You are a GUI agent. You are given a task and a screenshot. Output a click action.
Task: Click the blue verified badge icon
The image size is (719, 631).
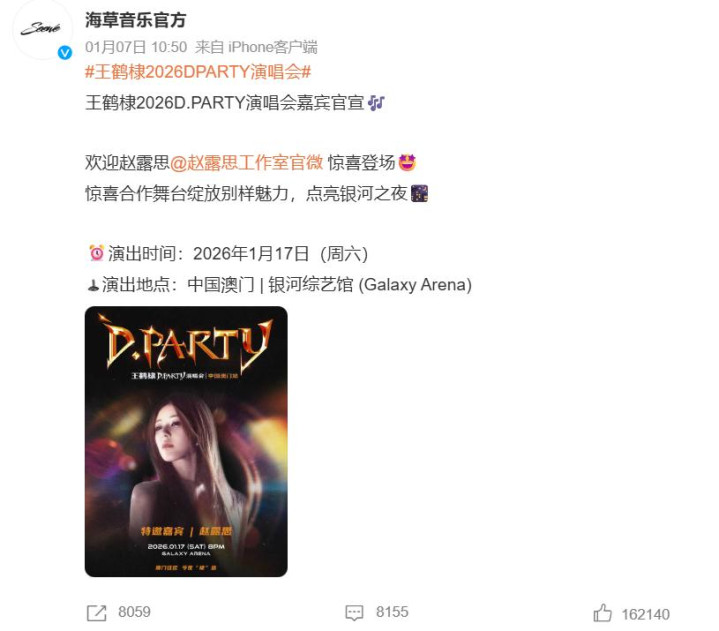[x=65, y=53]
